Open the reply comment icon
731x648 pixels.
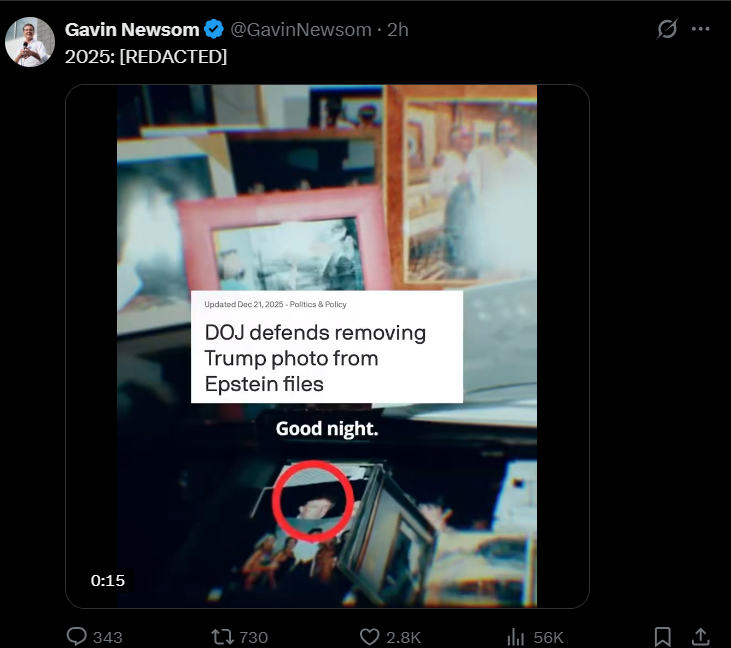[77, 636]
